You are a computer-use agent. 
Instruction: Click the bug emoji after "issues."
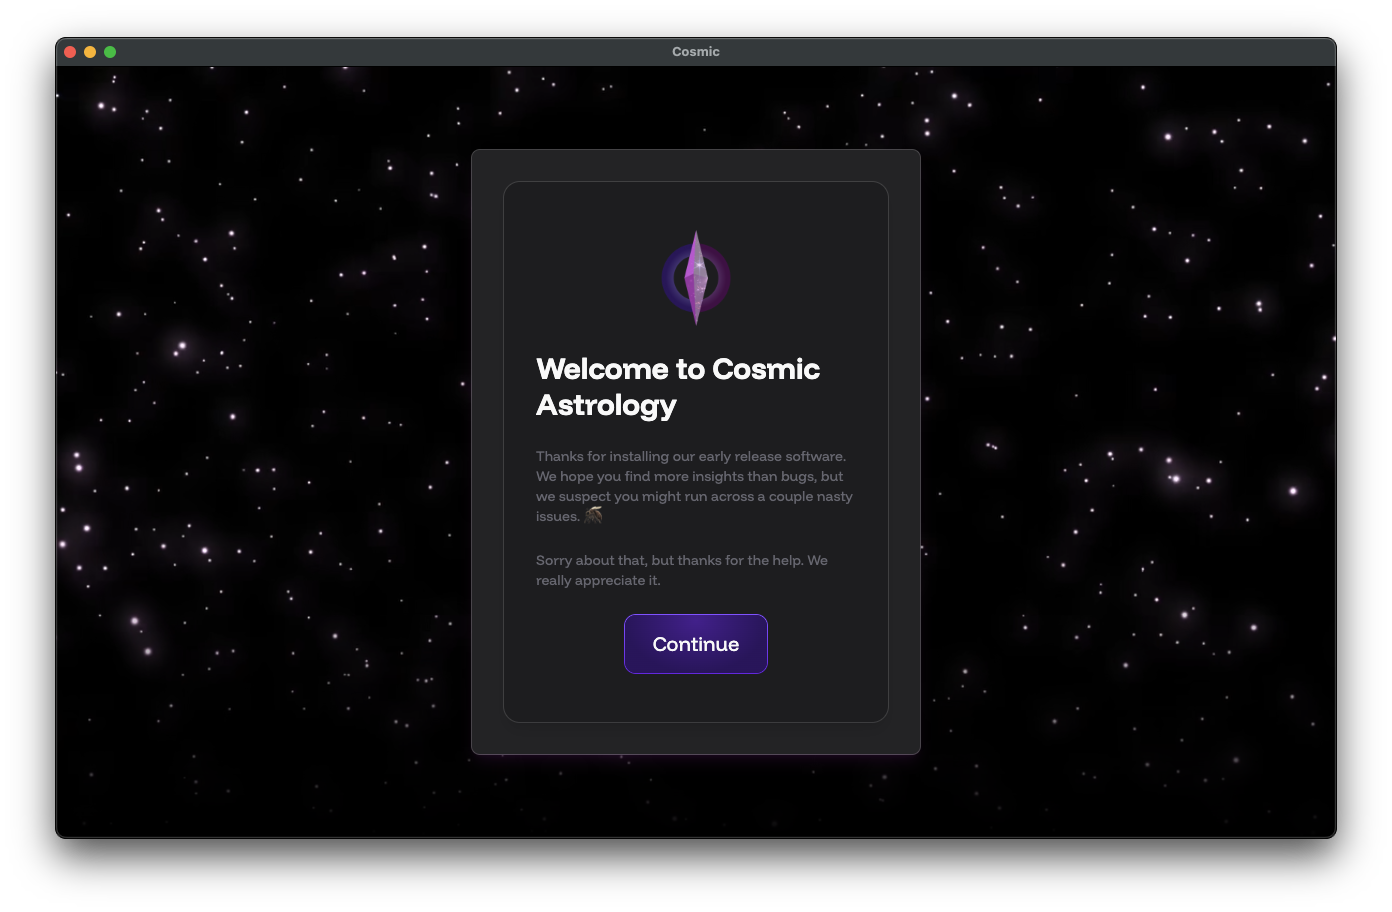(593, 516)
